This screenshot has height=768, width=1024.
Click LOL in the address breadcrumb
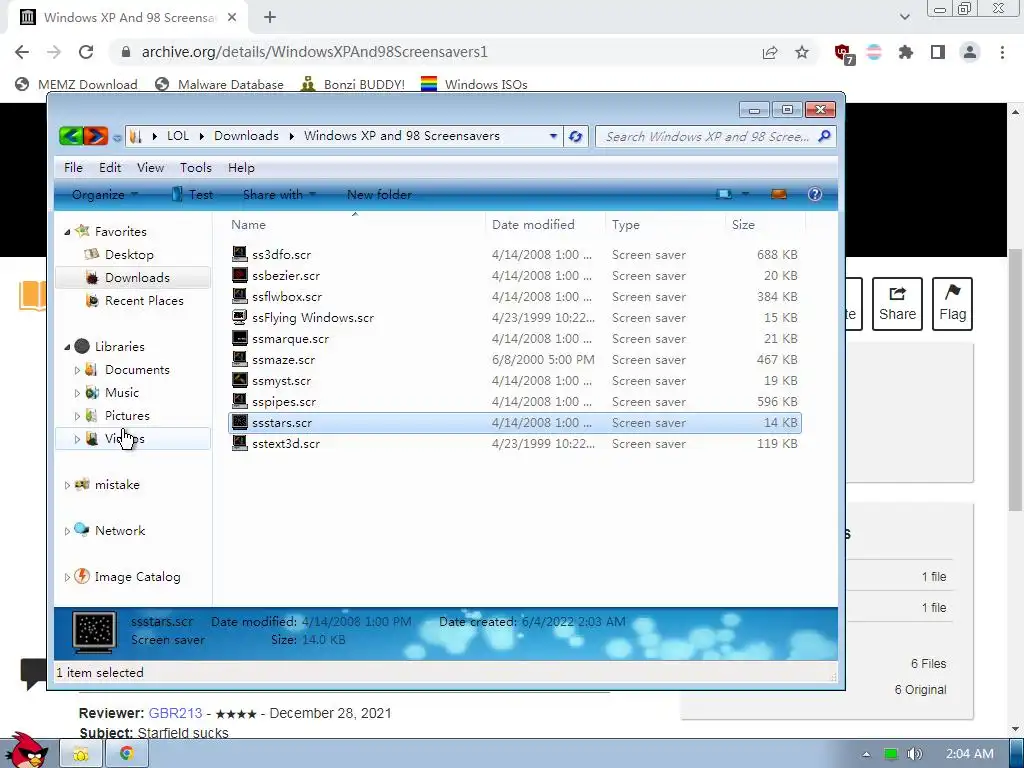click(178, 136)
